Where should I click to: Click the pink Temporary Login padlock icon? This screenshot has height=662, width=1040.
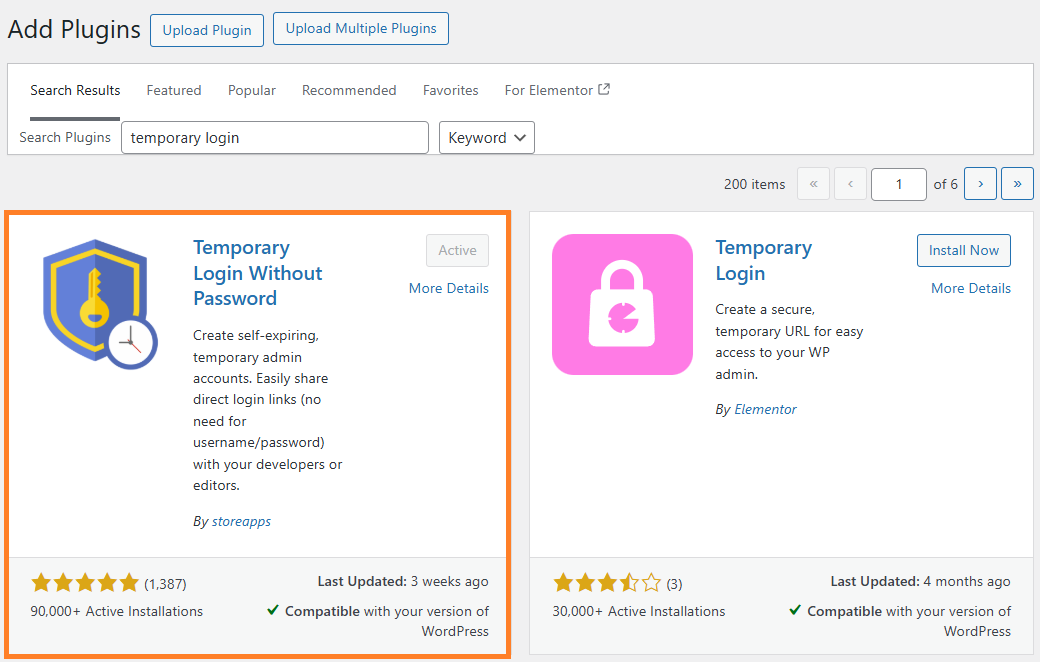[622, 304]
